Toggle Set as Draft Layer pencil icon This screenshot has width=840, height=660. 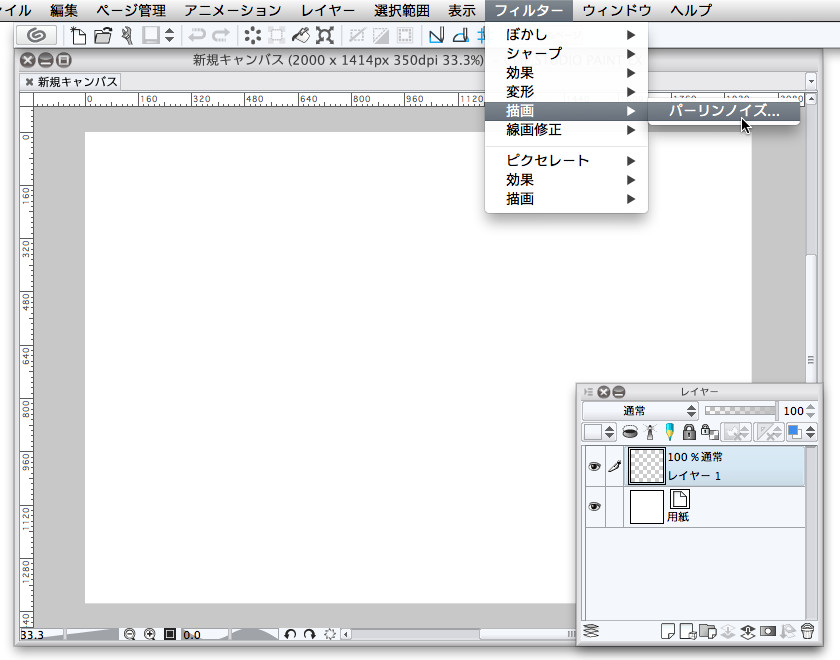(670, 432)
